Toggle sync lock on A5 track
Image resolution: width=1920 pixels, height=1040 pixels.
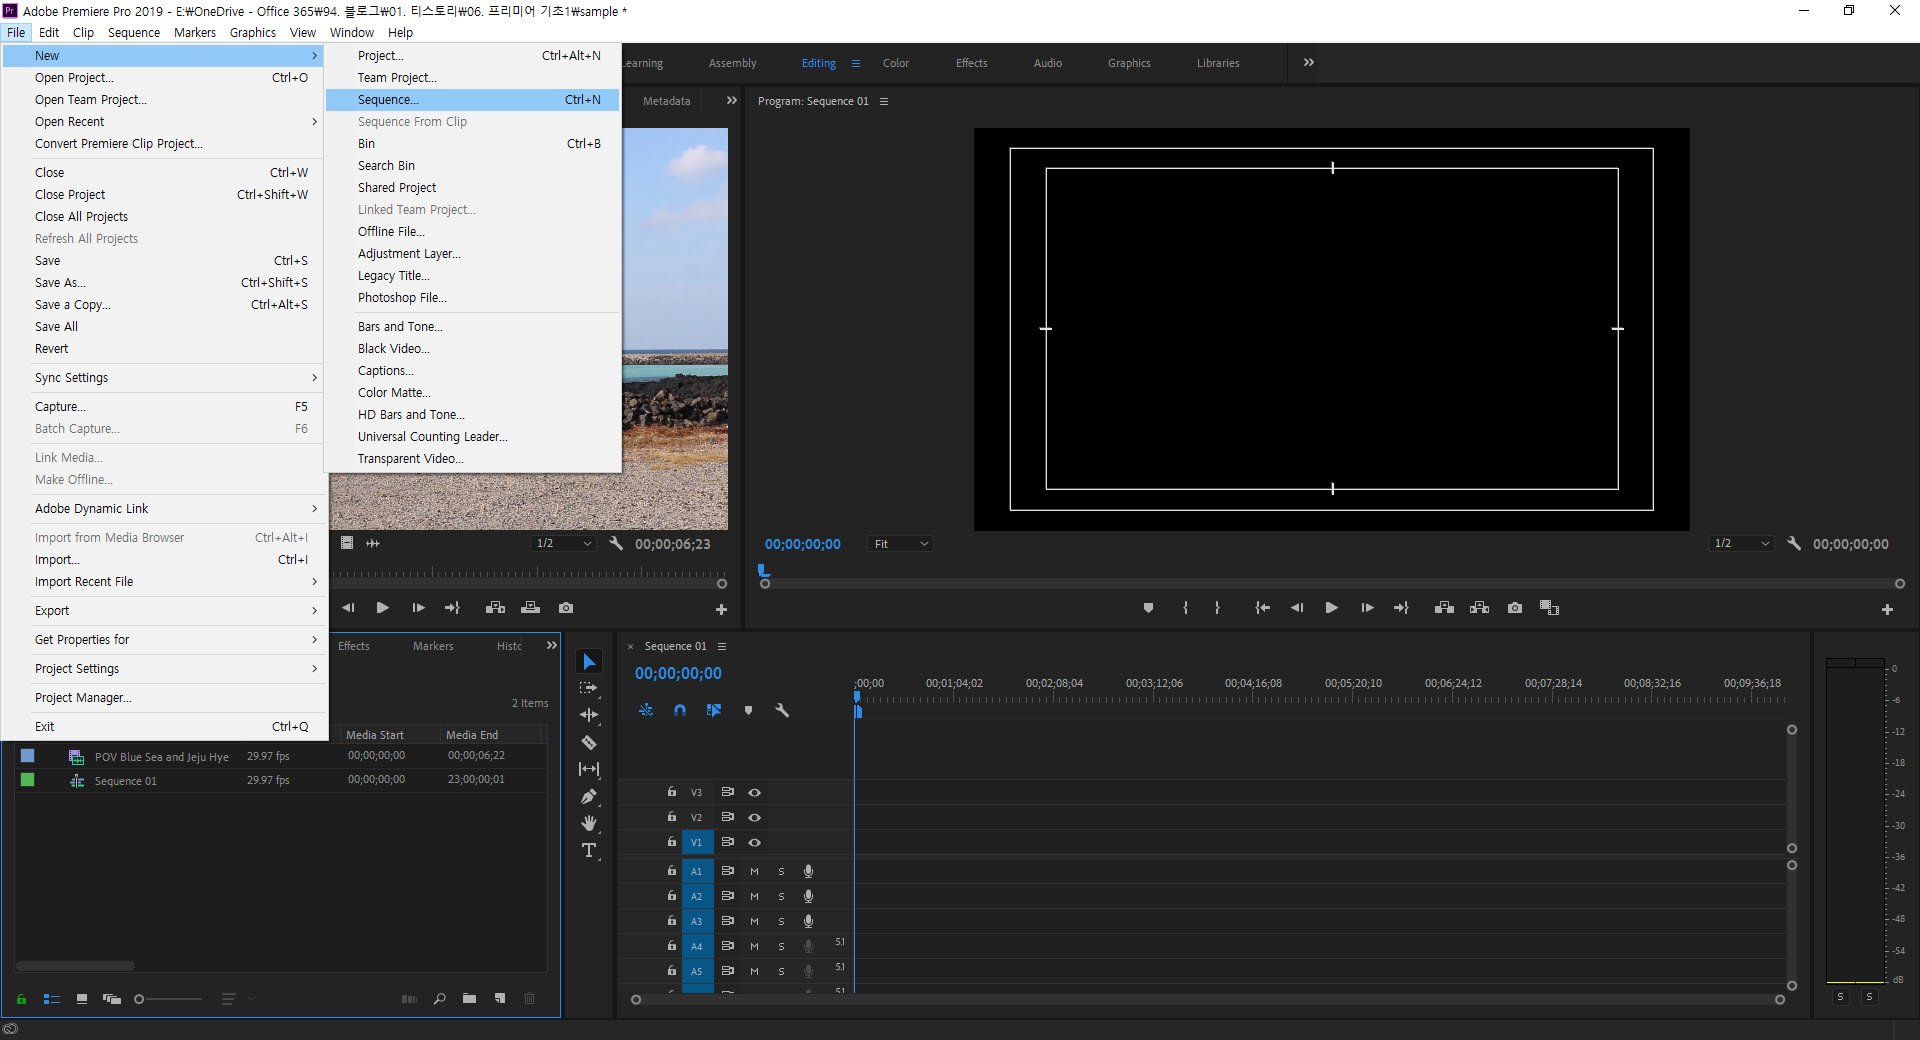point(728,970)
